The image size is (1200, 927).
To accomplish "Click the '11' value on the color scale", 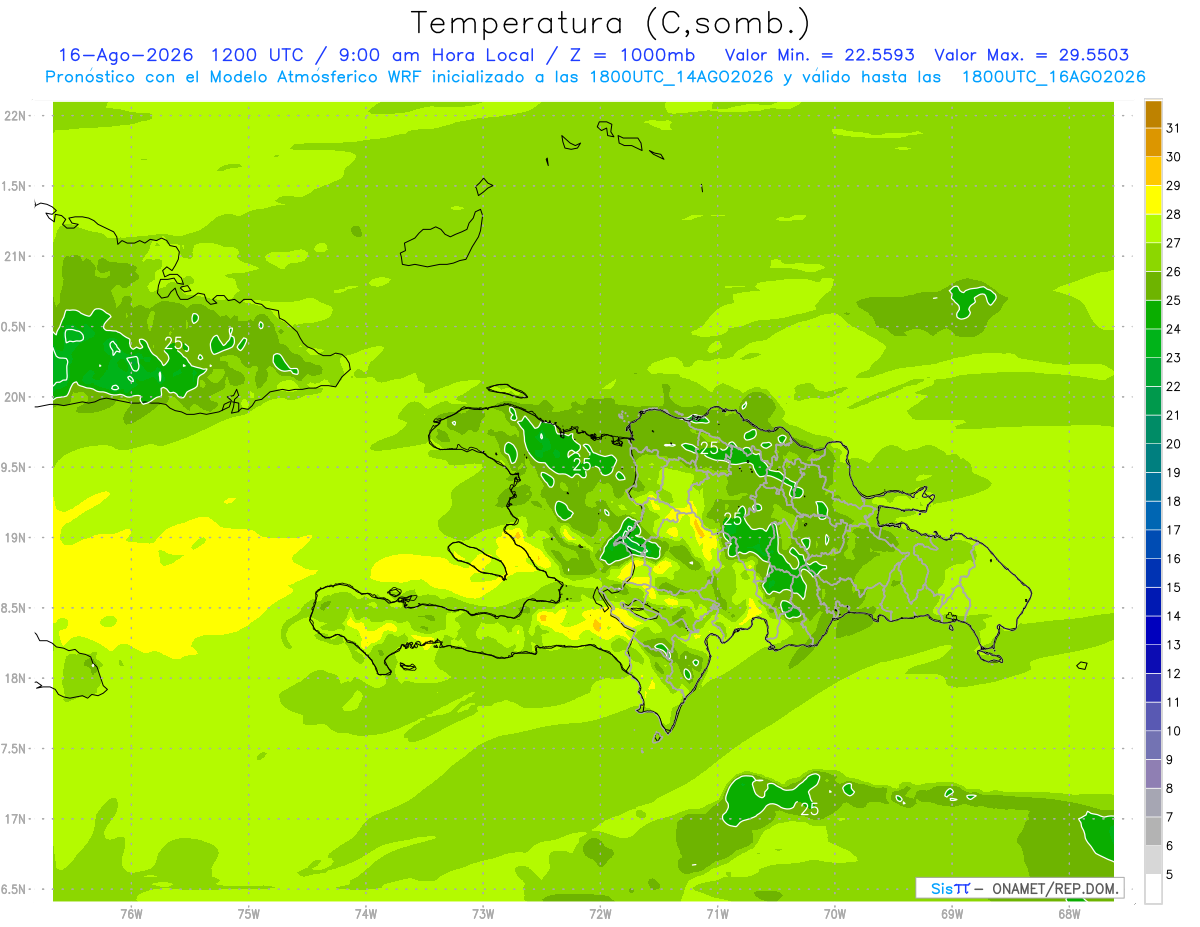I will [x=1174, y=702].
